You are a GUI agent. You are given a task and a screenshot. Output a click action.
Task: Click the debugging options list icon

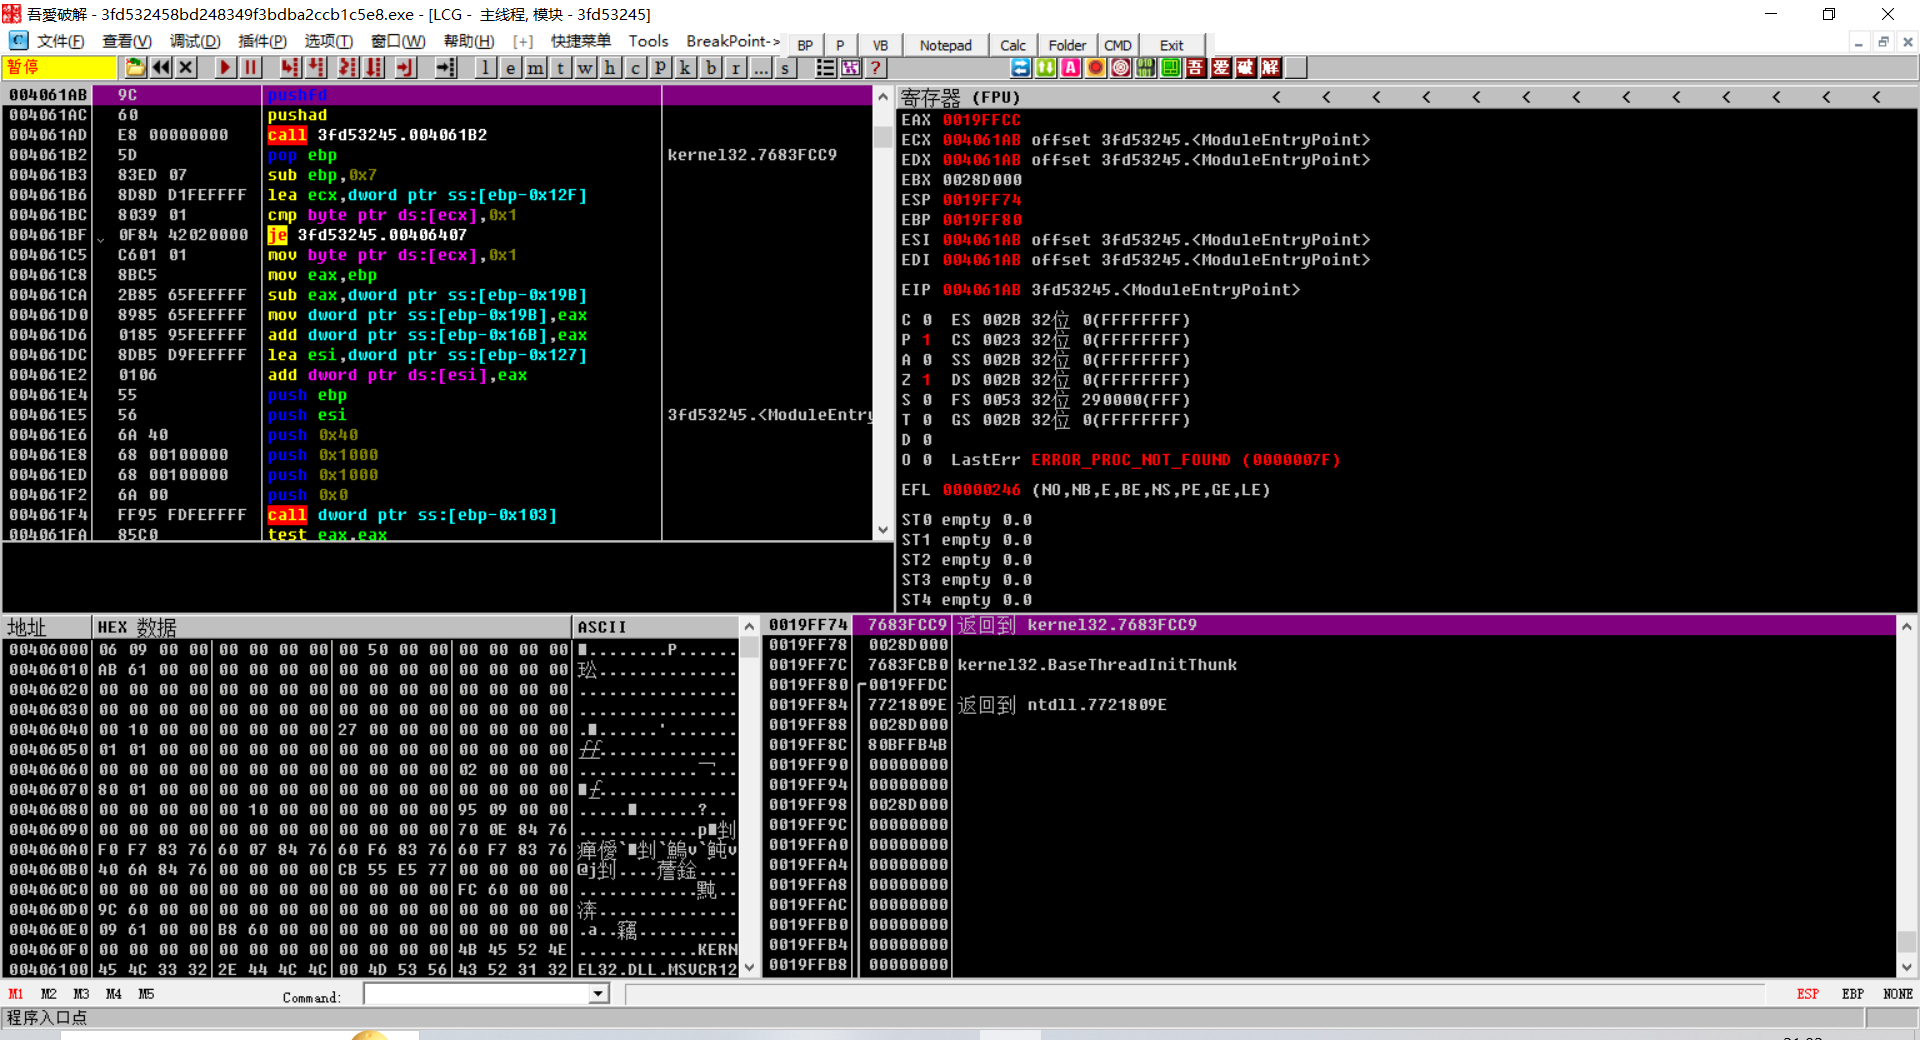pyautogui.click(x=825, y=67)
